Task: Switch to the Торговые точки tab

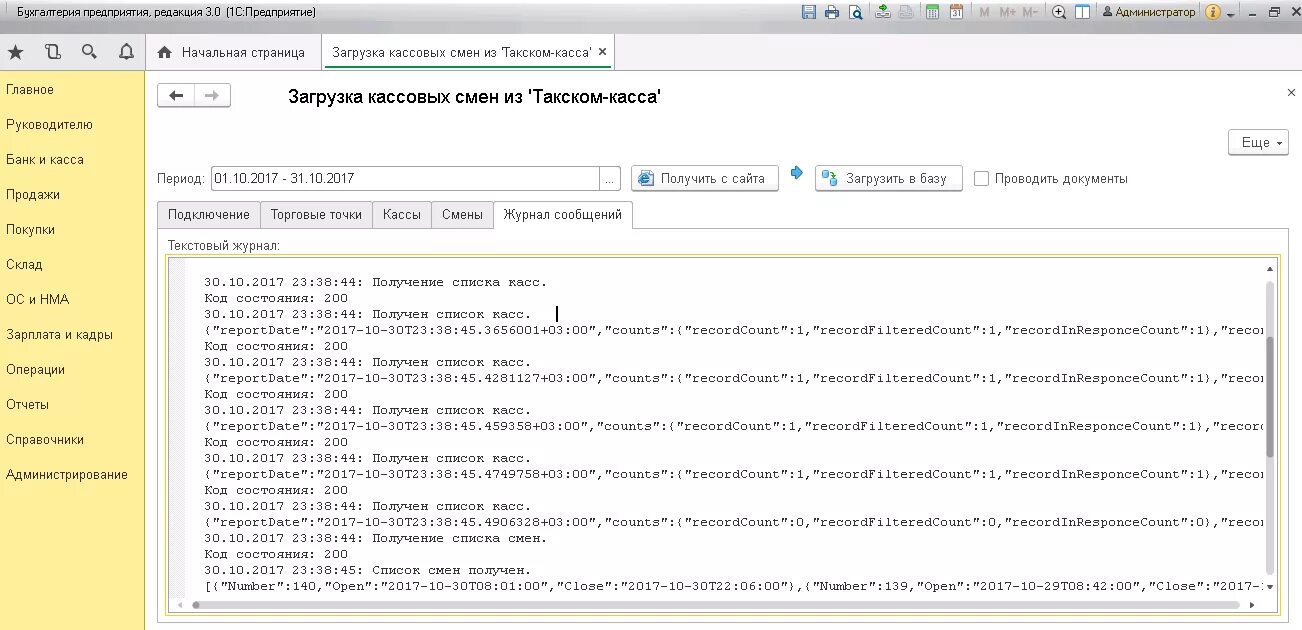Action: click(x=316, y=214)
